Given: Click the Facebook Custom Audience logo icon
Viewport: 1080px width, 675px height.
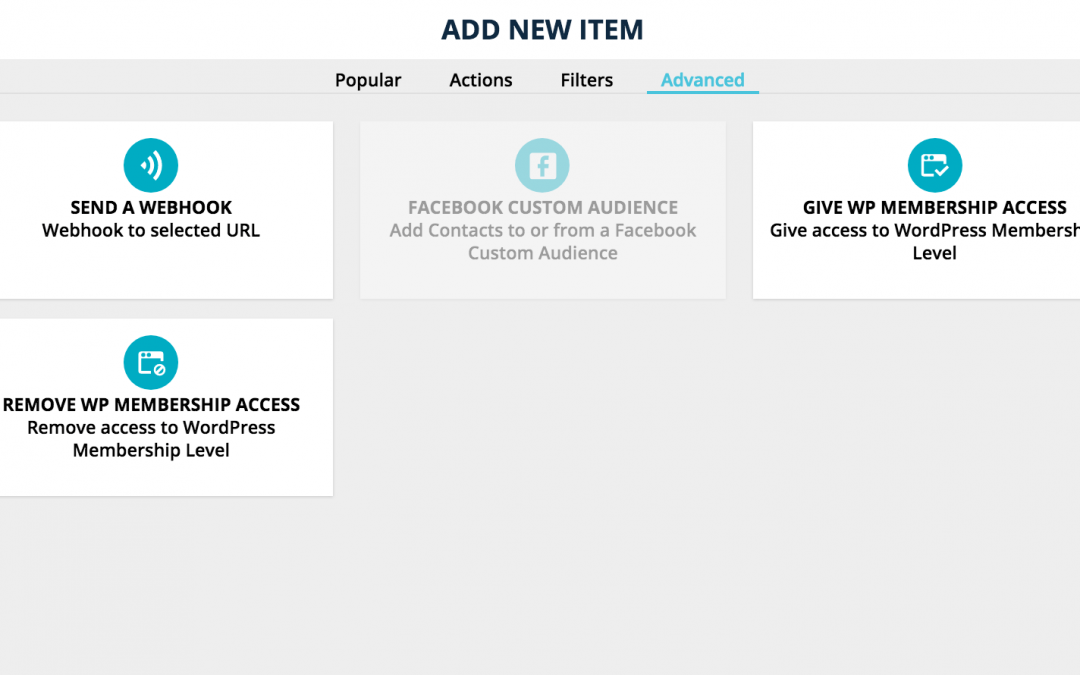Looking at the screenshot, I should point(542,166).
